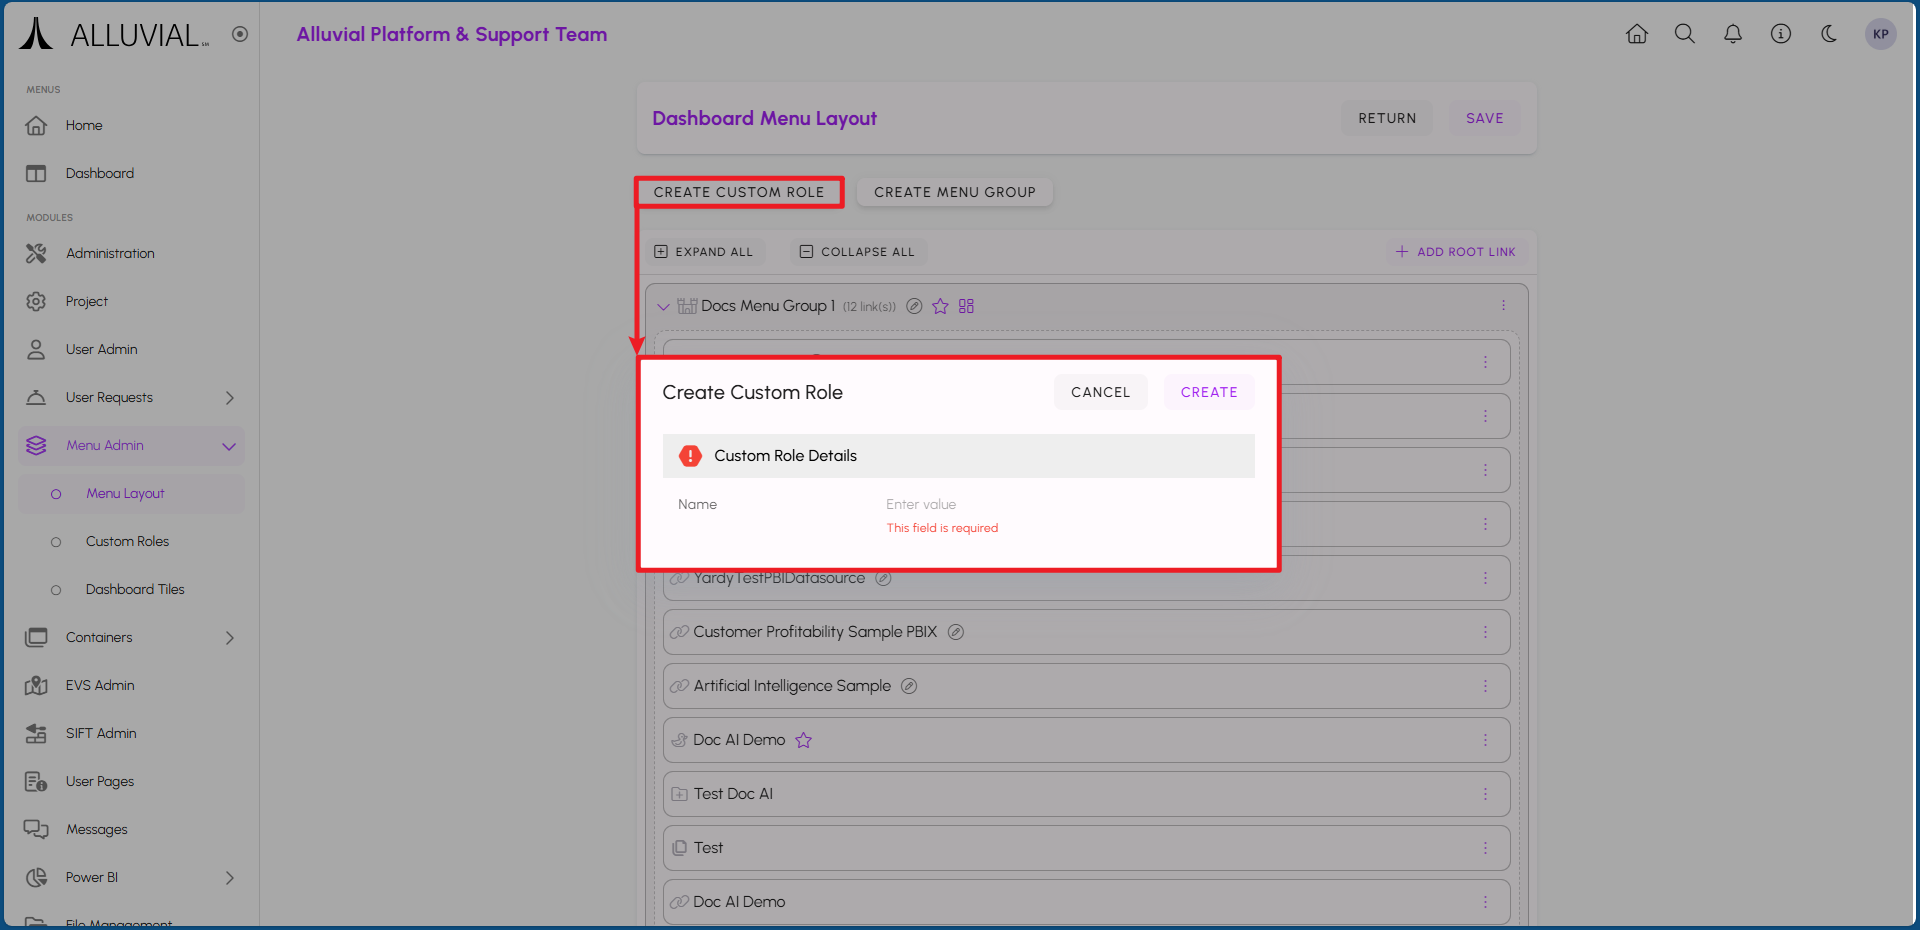Click the home icon in top header
Image resolution: width=1920 pixels, height=930 pixels.
(1637, 34)
